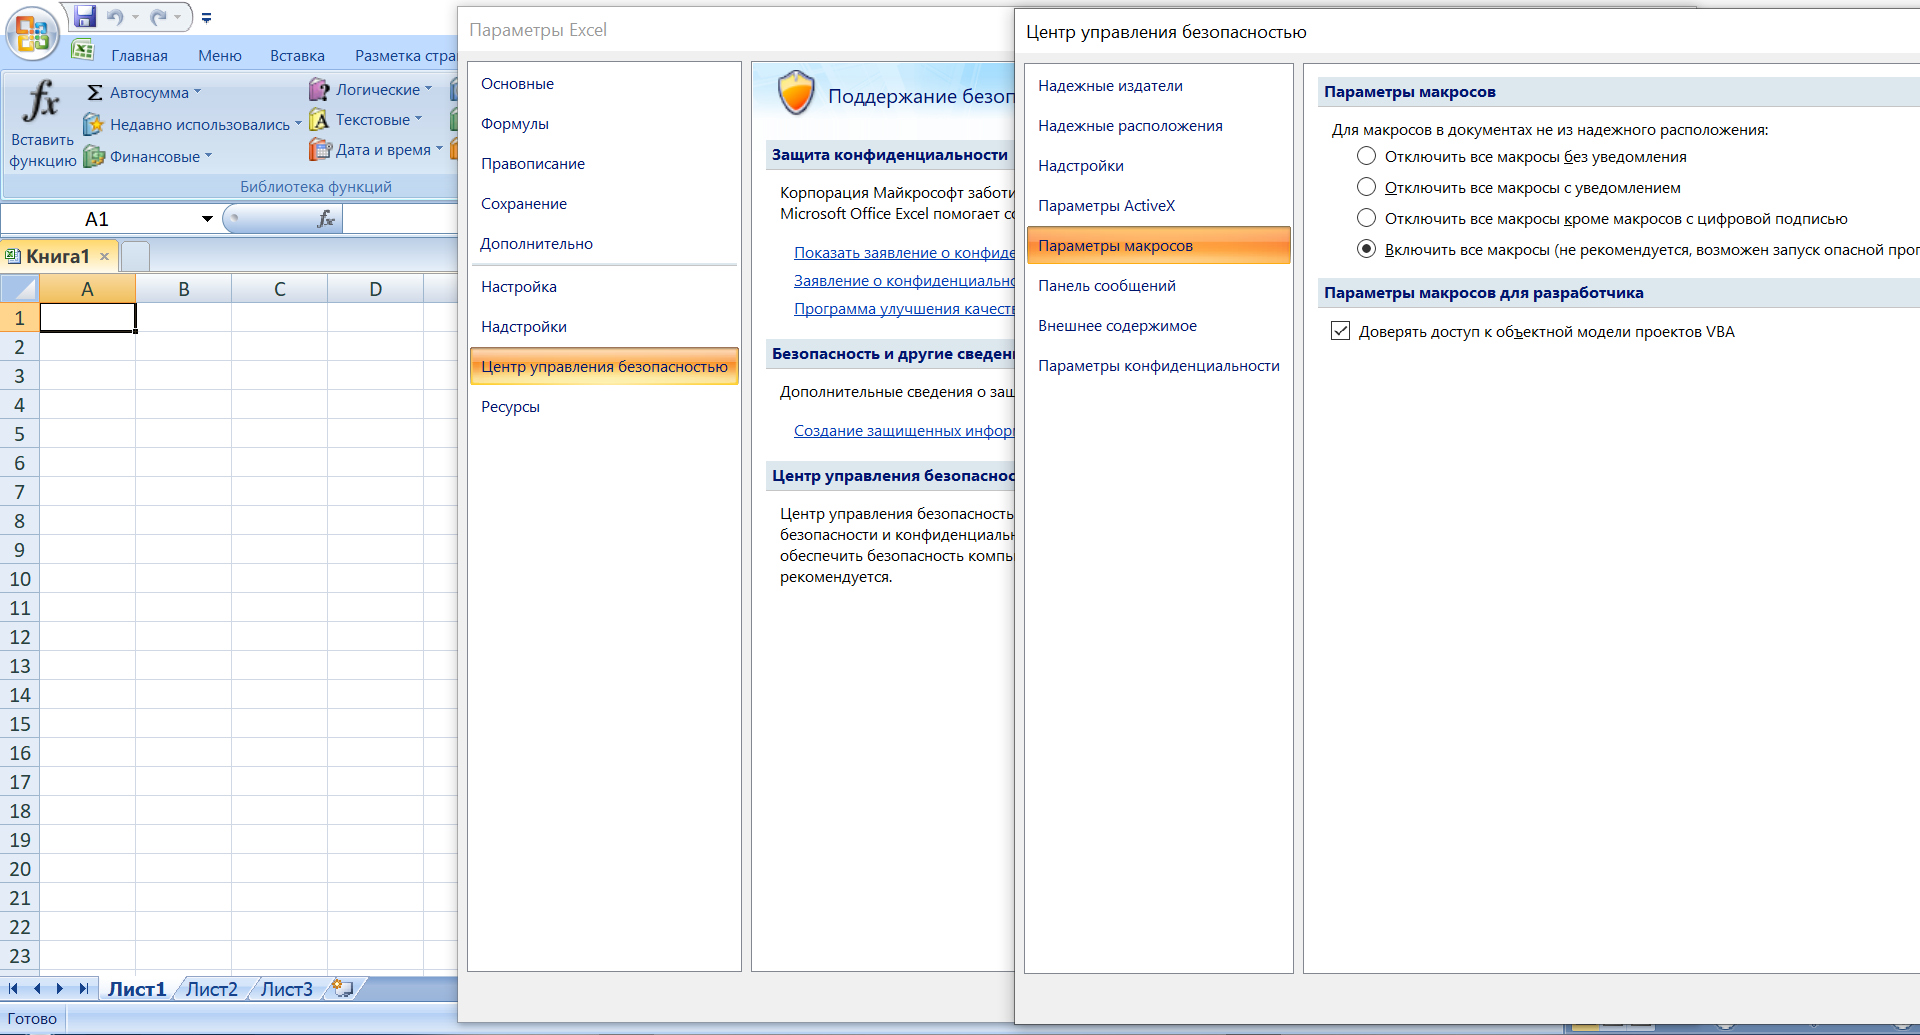Switch to Лист2 sheet tab
The image size is (1920, 1035).
click(x=212, y=989)
